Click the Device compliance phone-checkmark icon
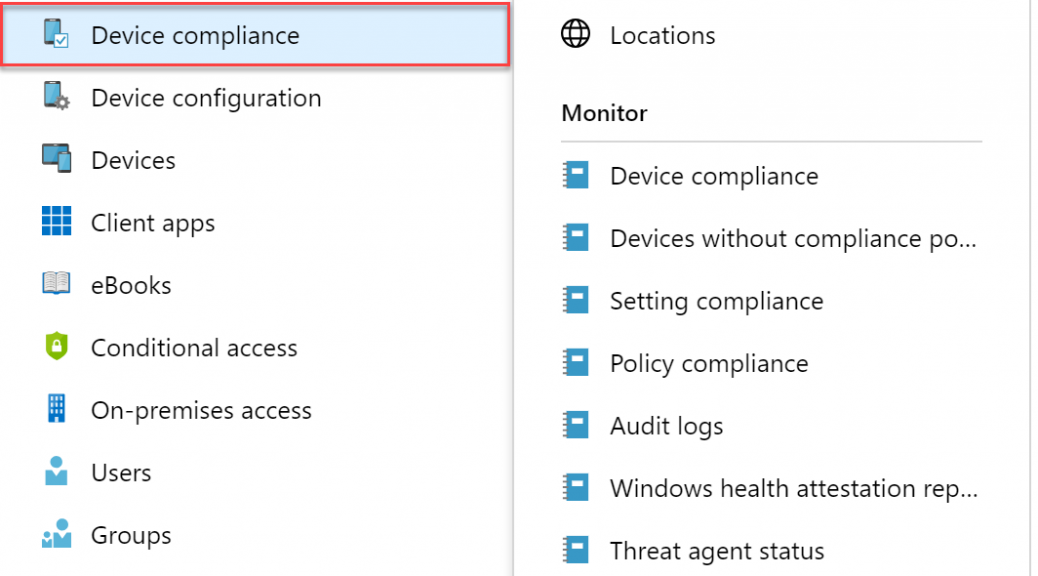The height and width of the screenshot is (576, 1038). pyautogui.click(x=56, y=33)
